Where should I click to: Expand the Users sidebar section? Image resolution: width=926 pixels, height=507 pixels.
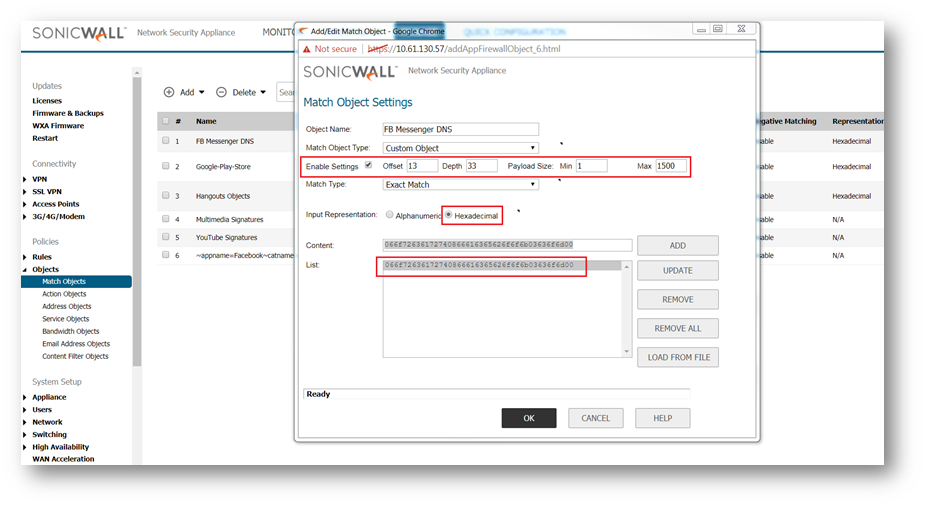pos(25,410)
